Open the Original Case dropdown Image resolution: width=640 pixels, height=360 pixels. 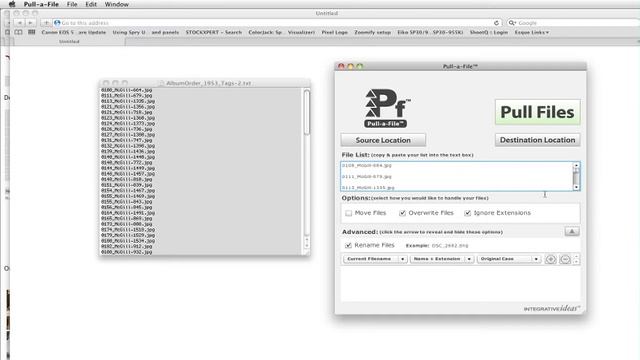click(509, 259)
